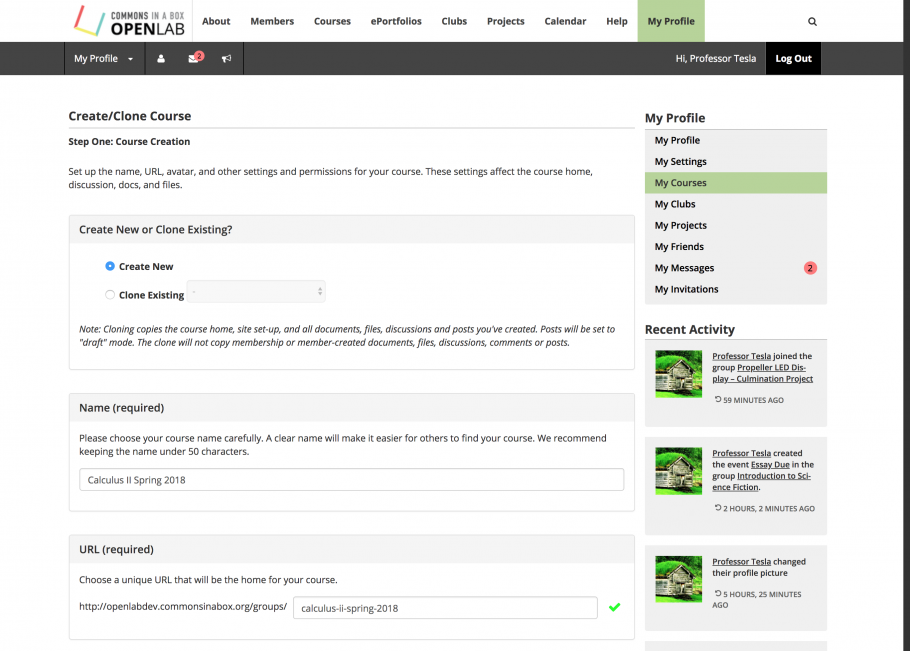
Task: Open the ePortfolios menu item
Action: tap(396, 21)
